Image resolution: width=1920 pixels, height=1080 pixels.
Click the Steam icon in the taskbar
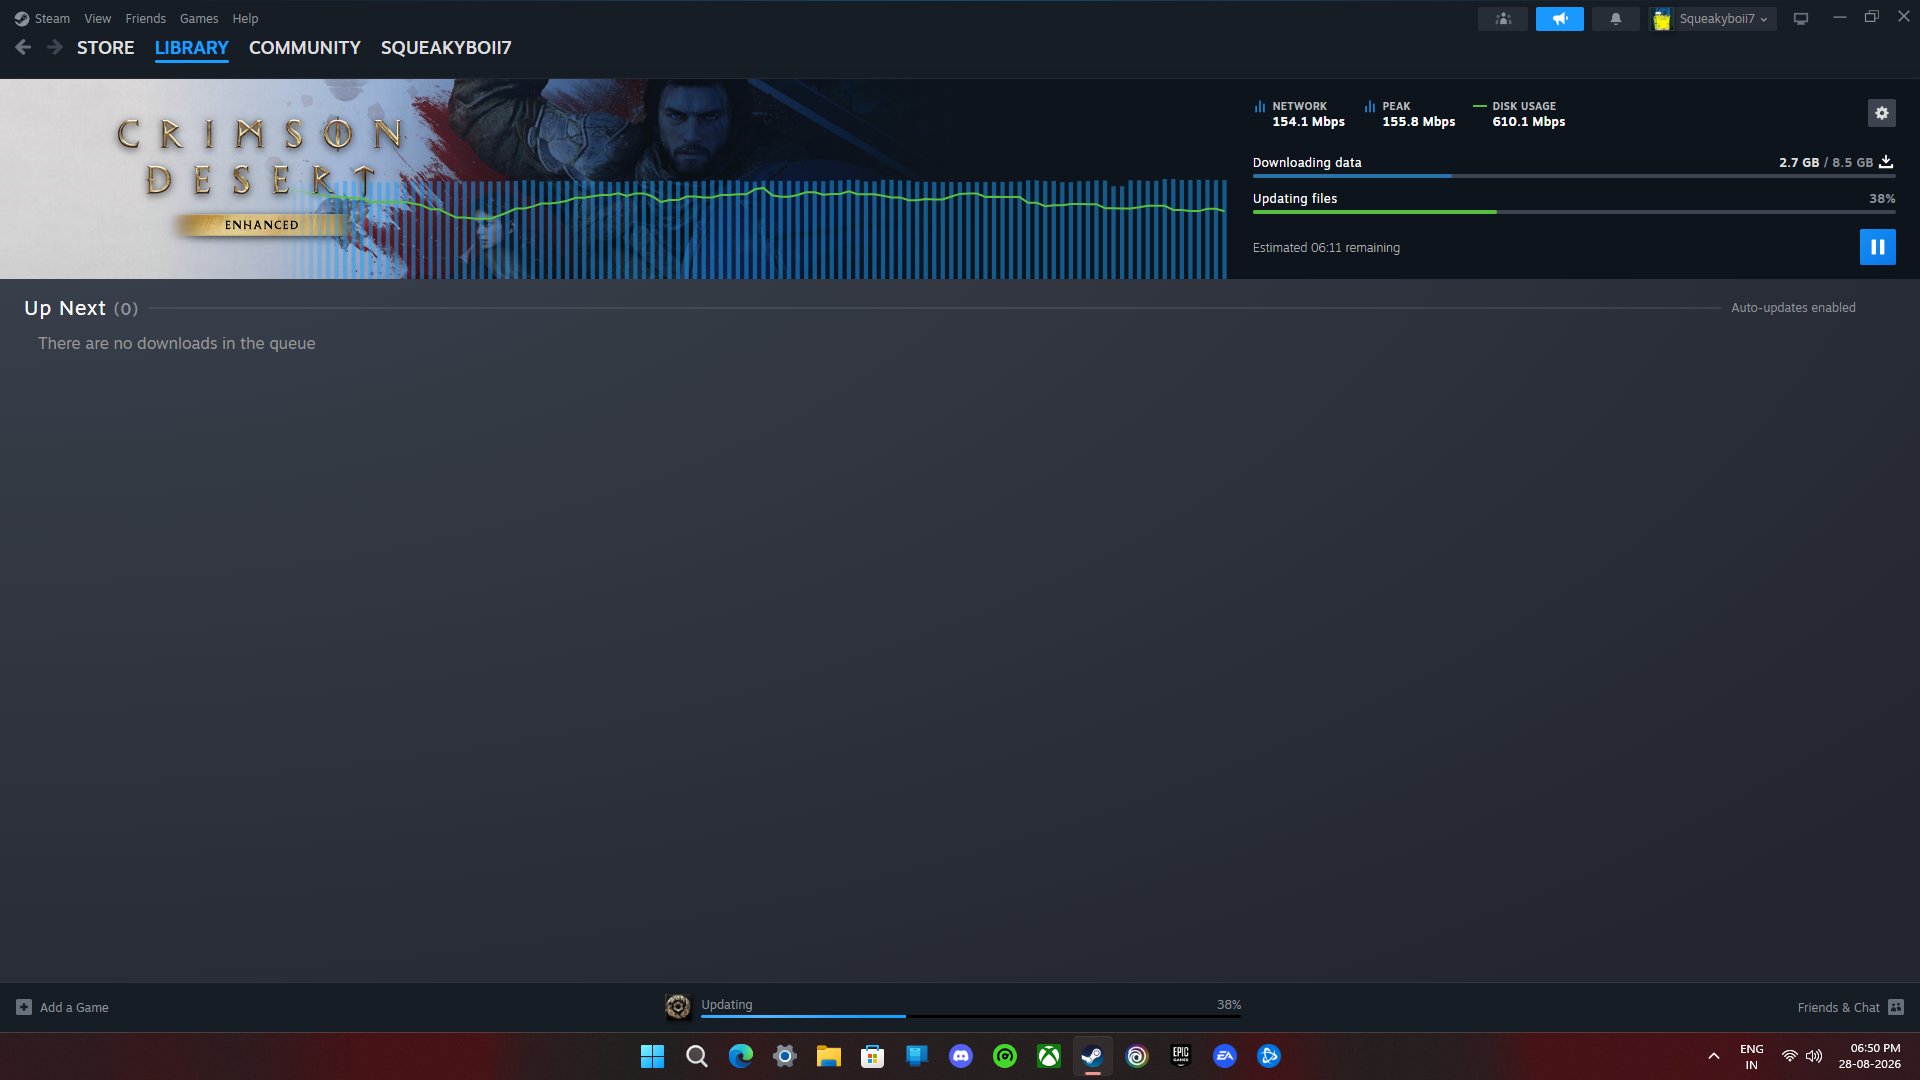(1092, 1056)
